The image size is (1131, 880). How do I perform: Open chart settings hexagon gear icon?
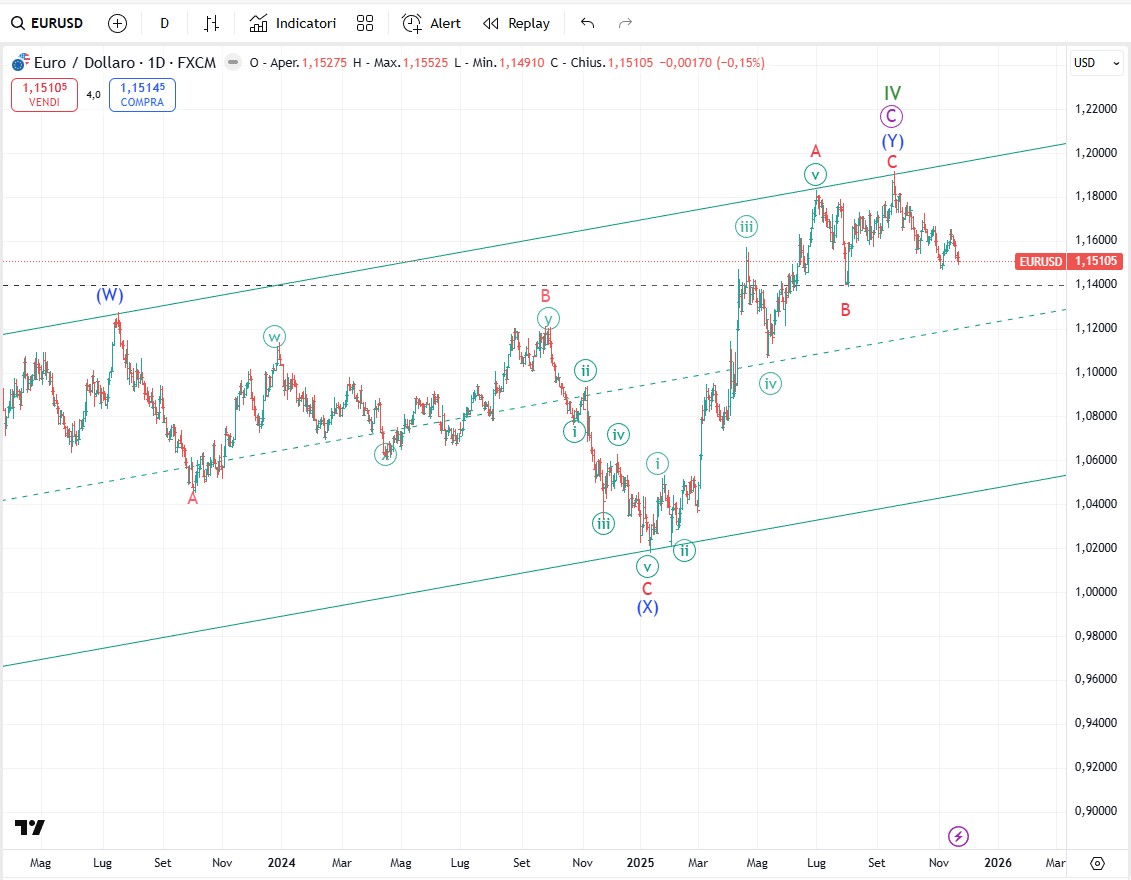point(1097,863)
